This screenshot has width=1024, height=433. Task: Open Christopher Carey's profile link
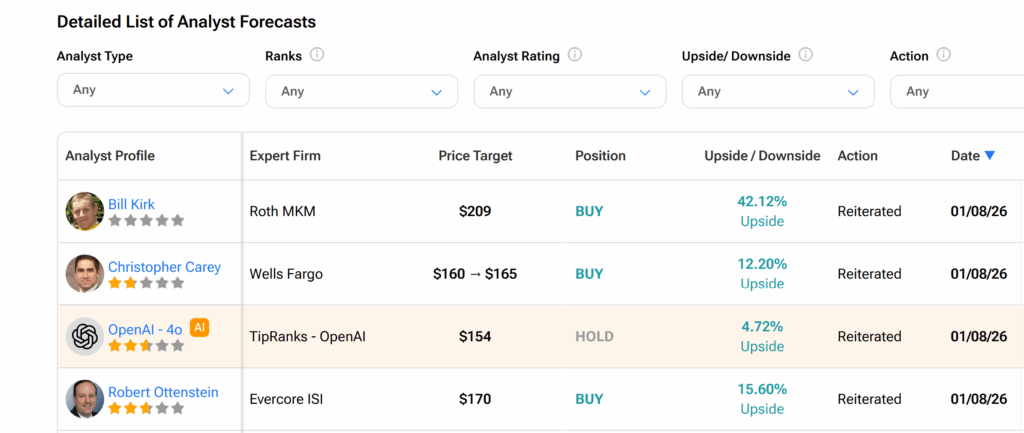[164, 267]
